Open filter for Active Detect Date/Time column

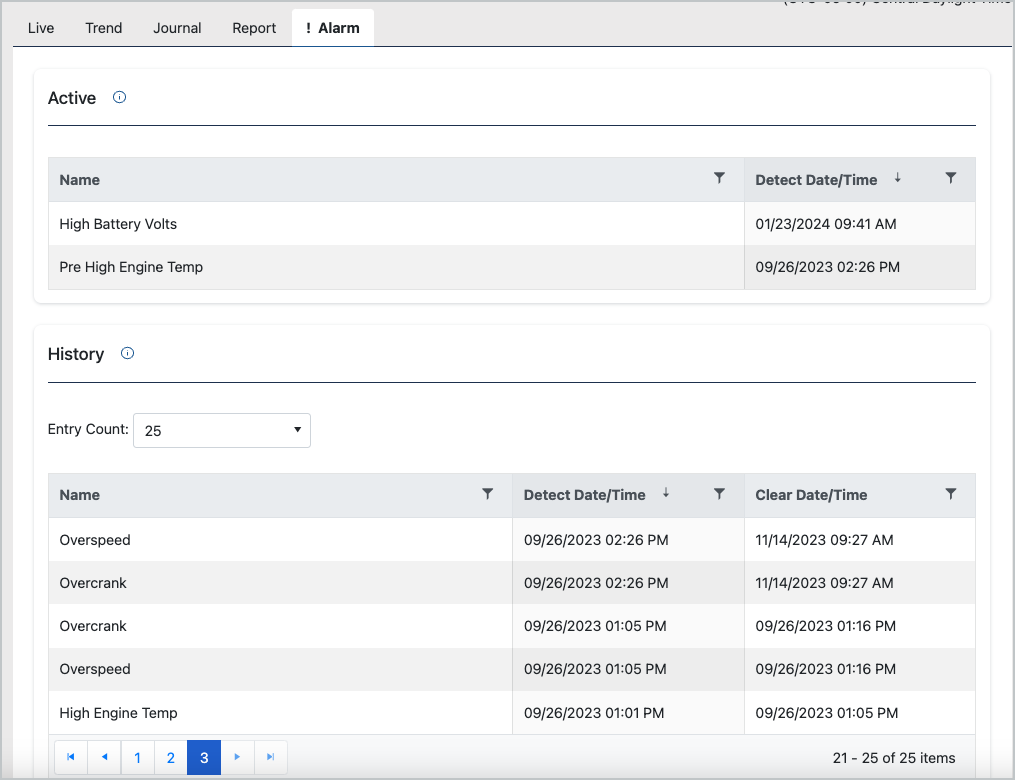[950, 178]
